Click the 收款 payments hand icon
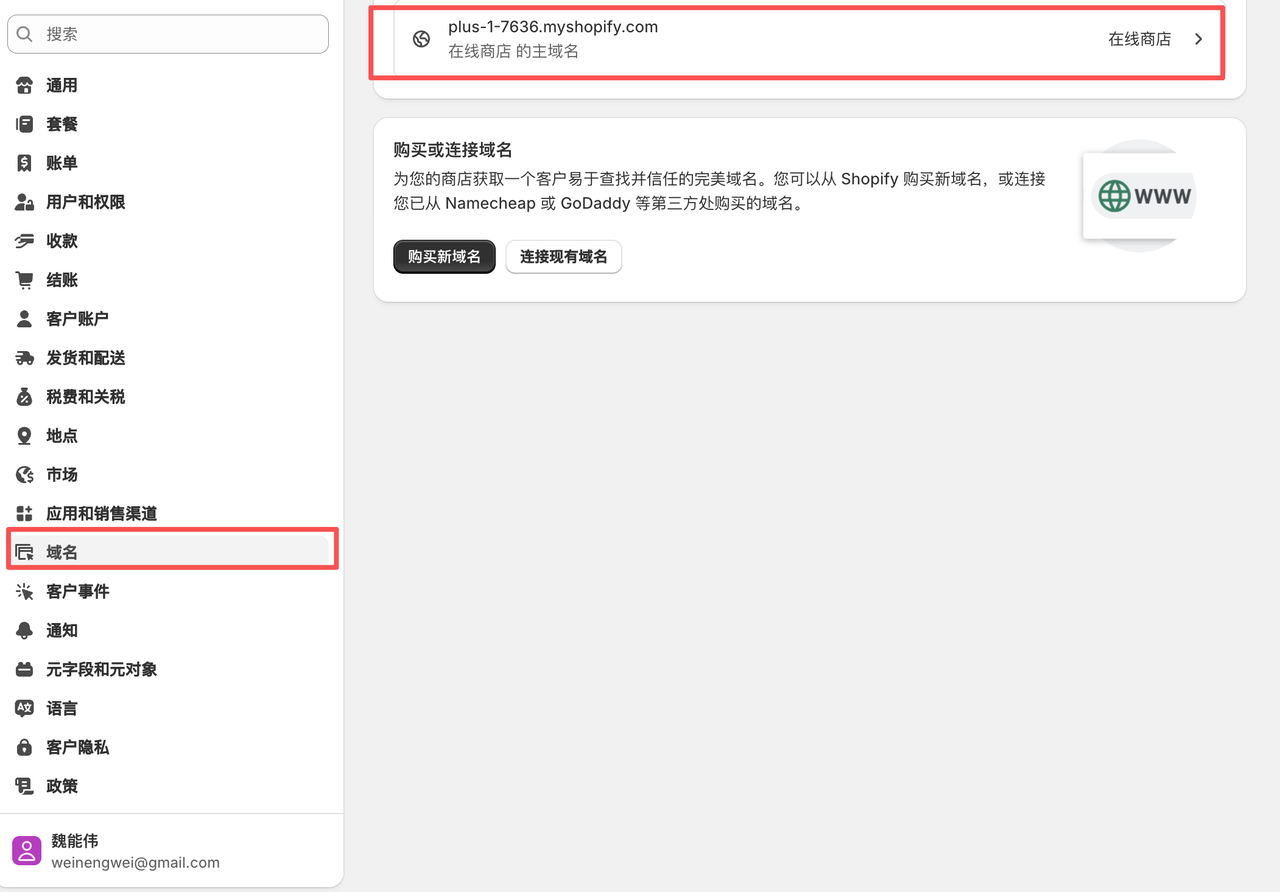 25,242
